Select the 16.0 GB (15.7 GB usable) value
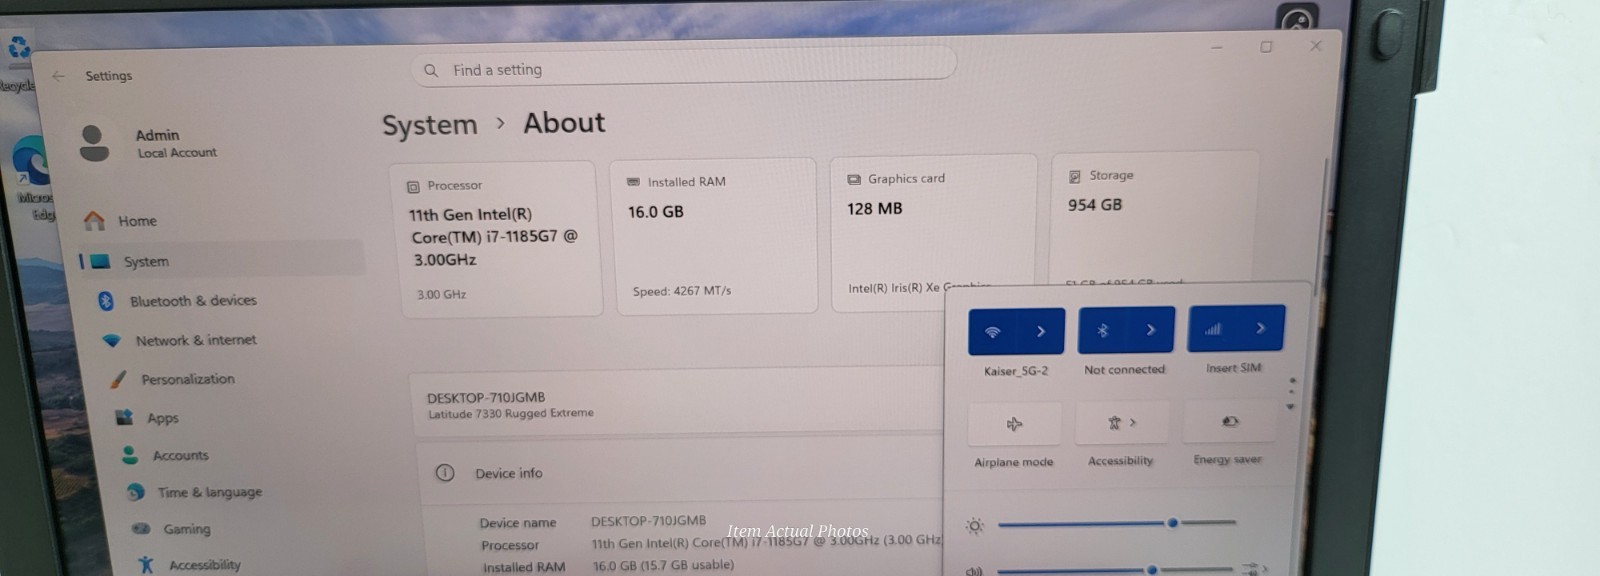1600x576 pixels. (x=663, y=566)
